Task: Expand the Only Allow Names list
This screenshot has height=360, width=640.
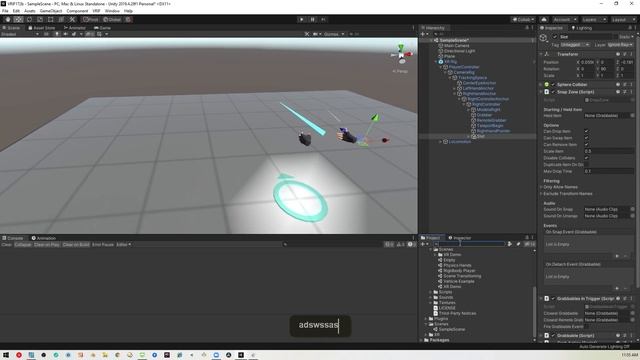Action: coord(542,187)
